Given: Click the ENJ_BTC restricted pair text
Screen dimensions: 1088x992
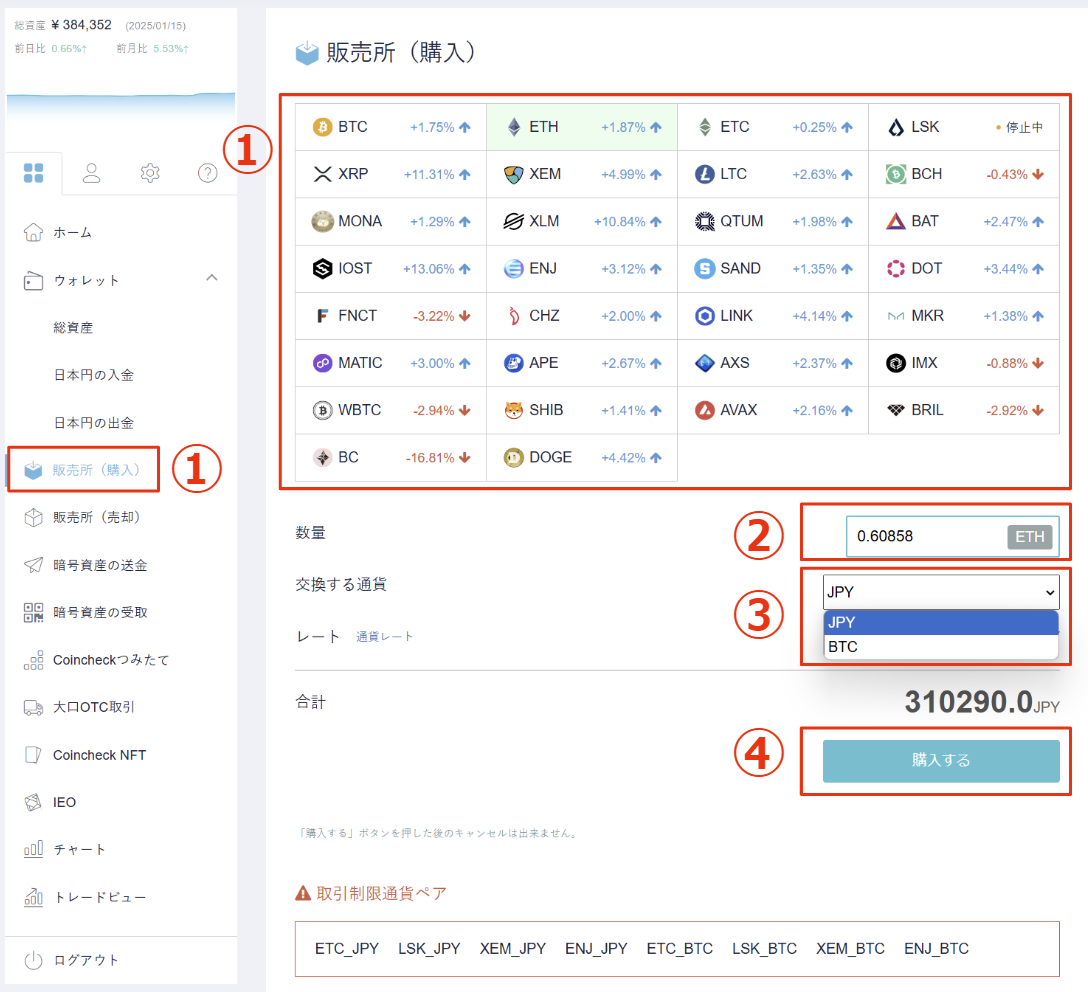Looking at the screenshot, I should point(936,949).
